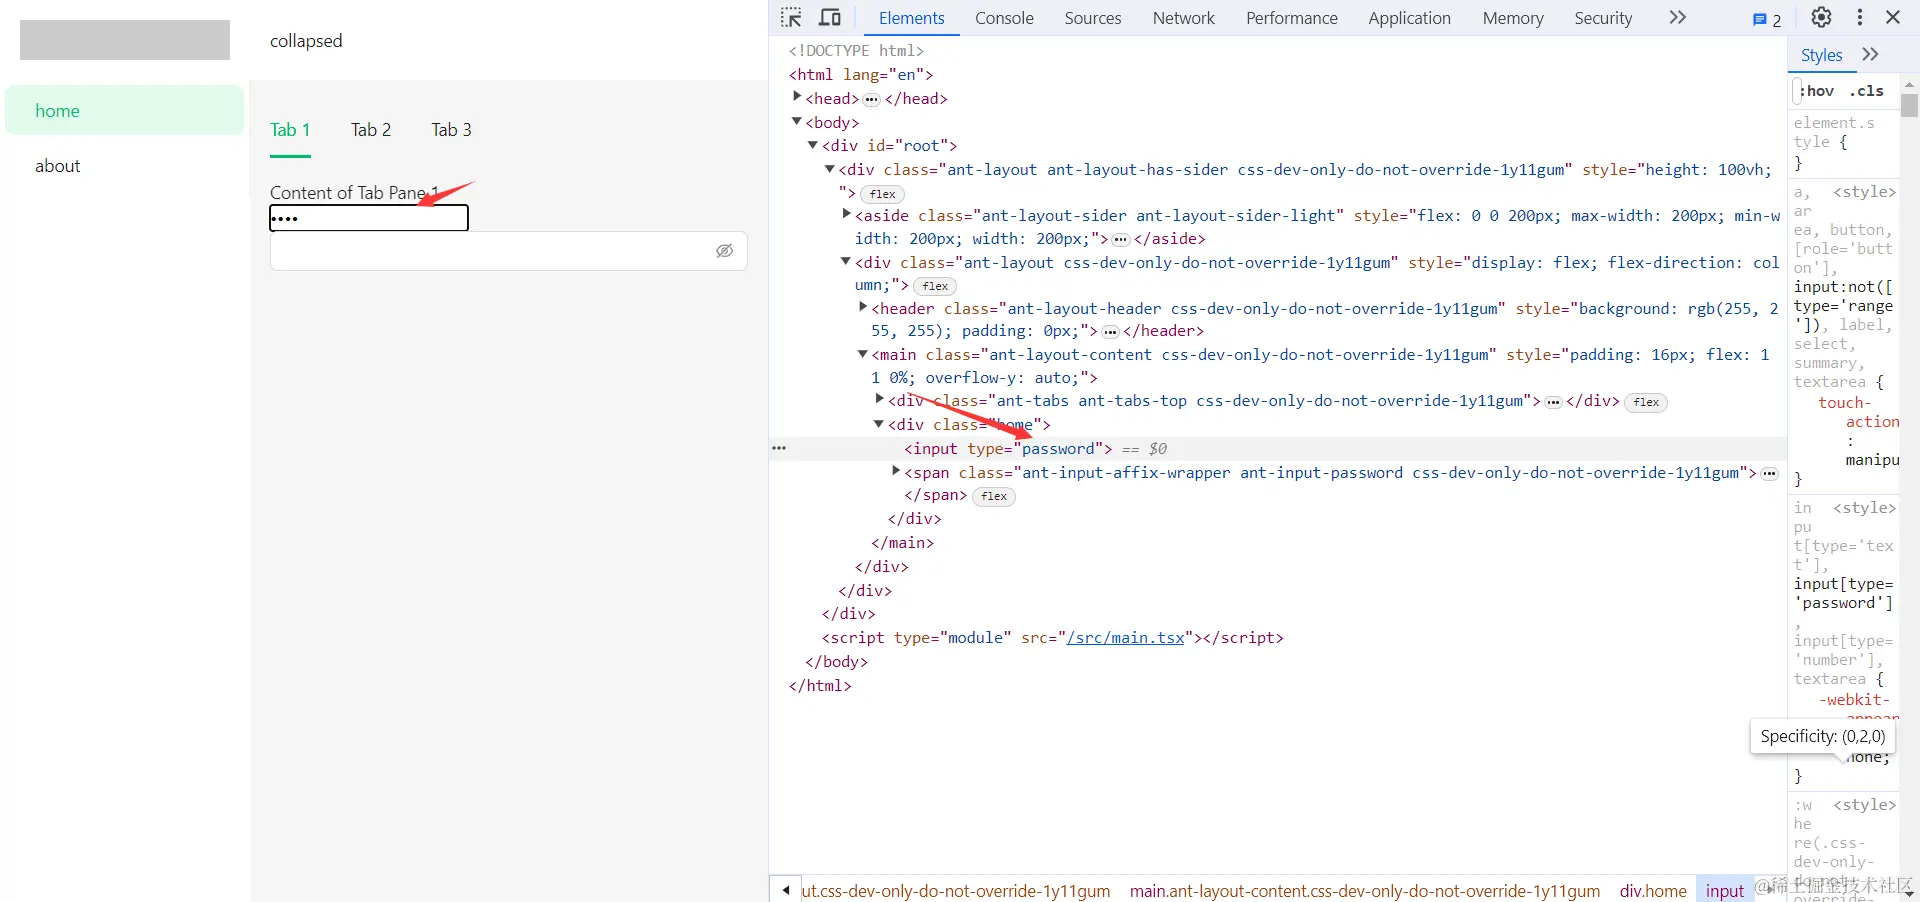Image resolution: width=1920 pixels, height=902 pixels.
Task: Select the home sidebar menu item
Action: pos(125,110)
